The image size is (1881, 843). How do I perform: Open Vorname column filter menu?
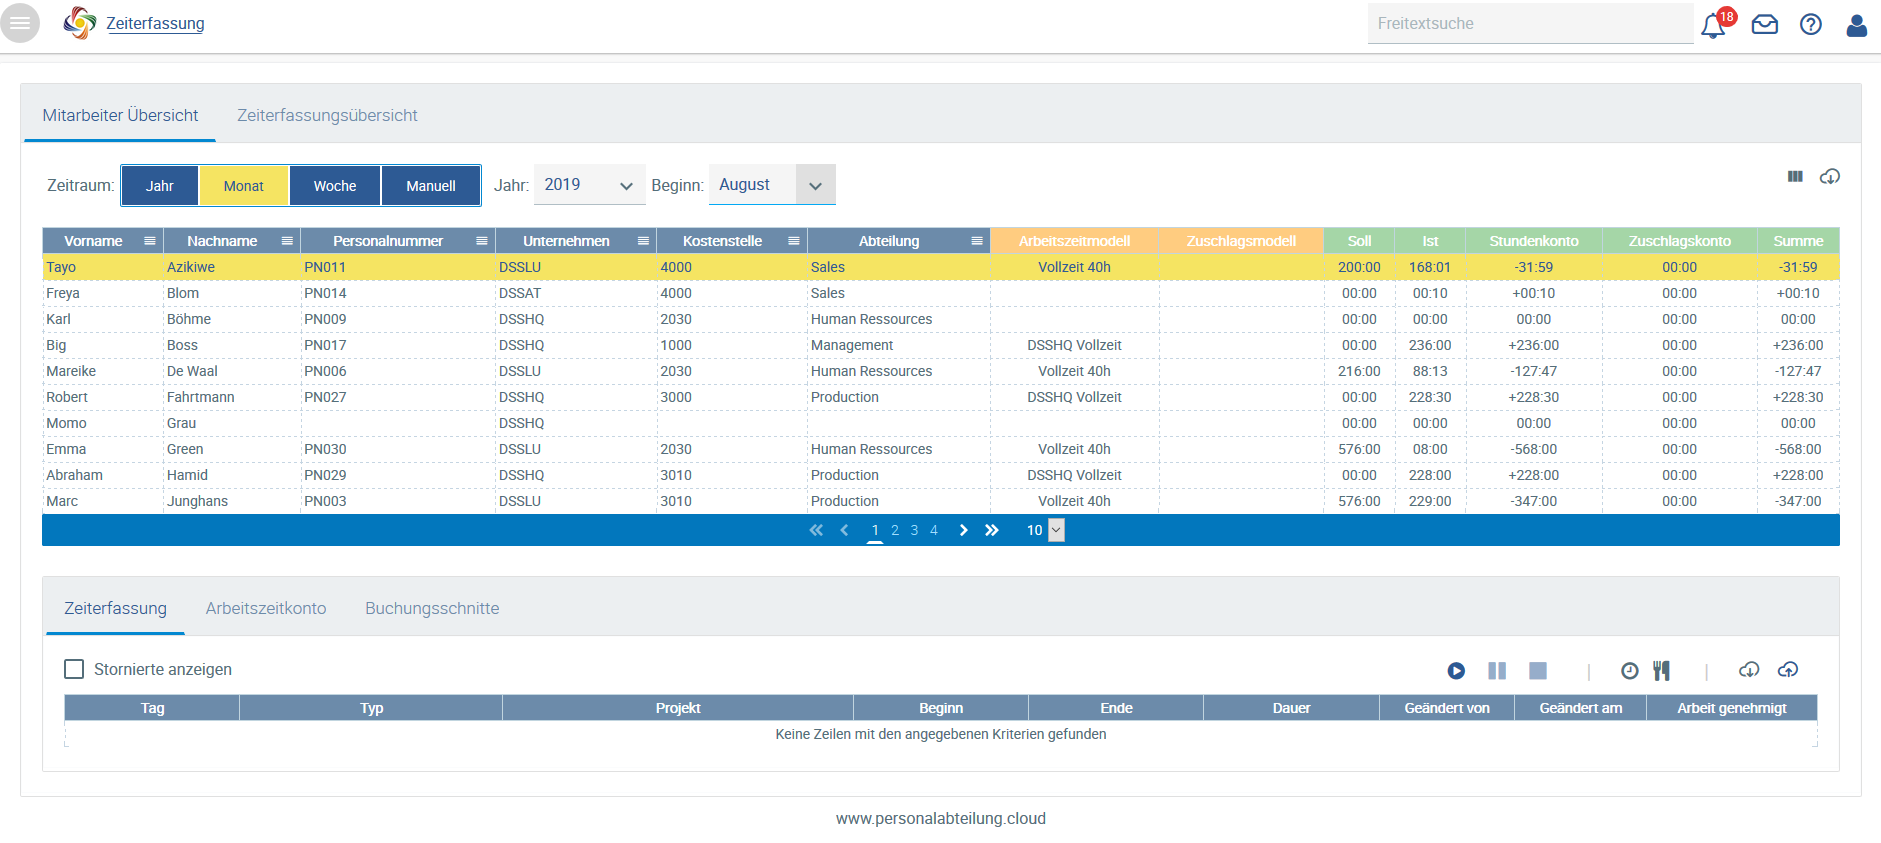(x=150, y=241)
